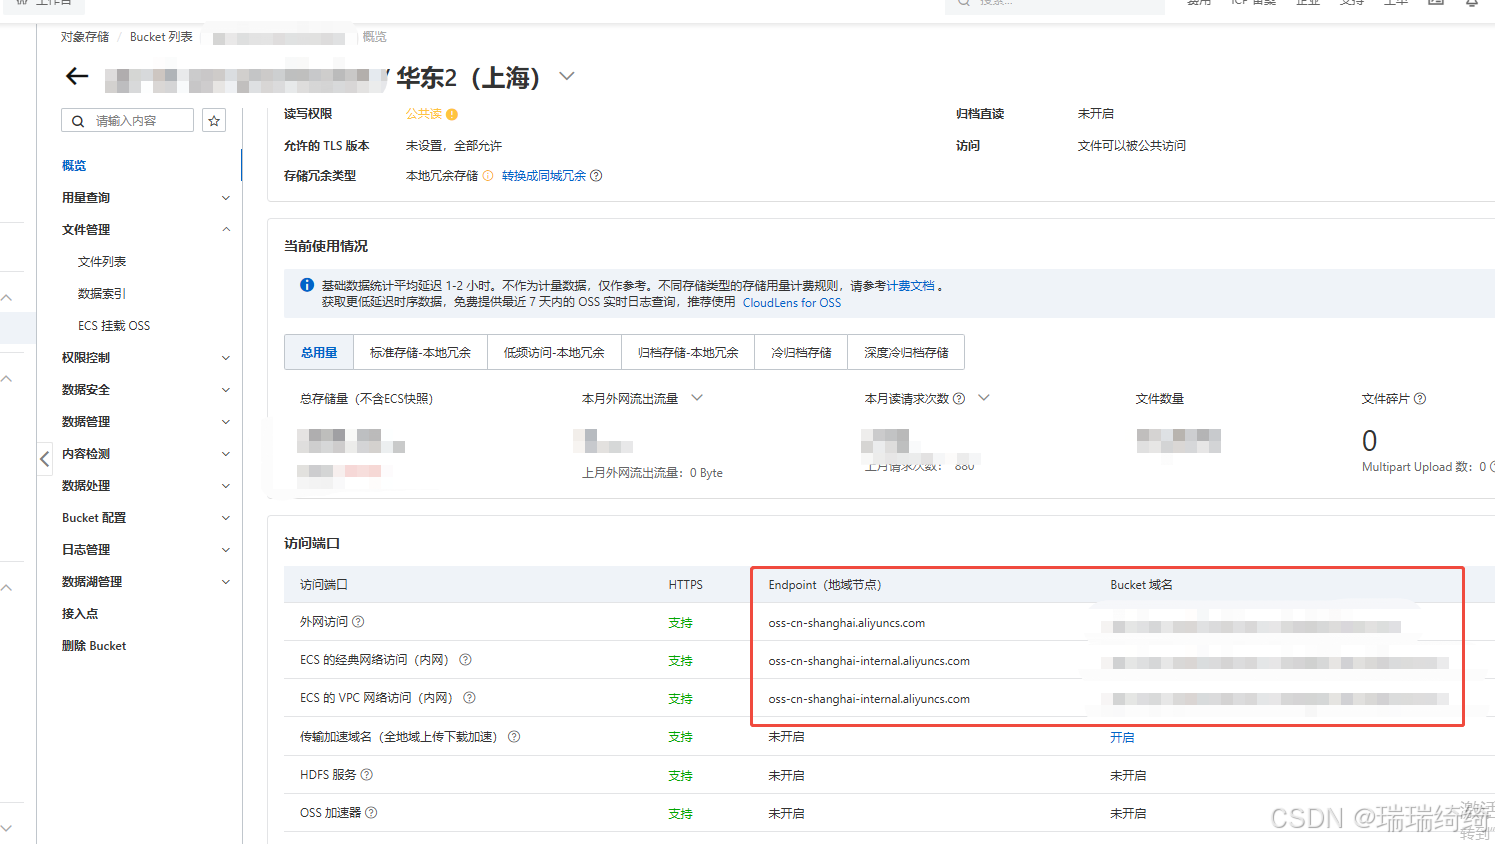Click the warning icon next to 公共读
Image resolution: width=1495 pixels, height=844 pixels.
coord(452,114)
